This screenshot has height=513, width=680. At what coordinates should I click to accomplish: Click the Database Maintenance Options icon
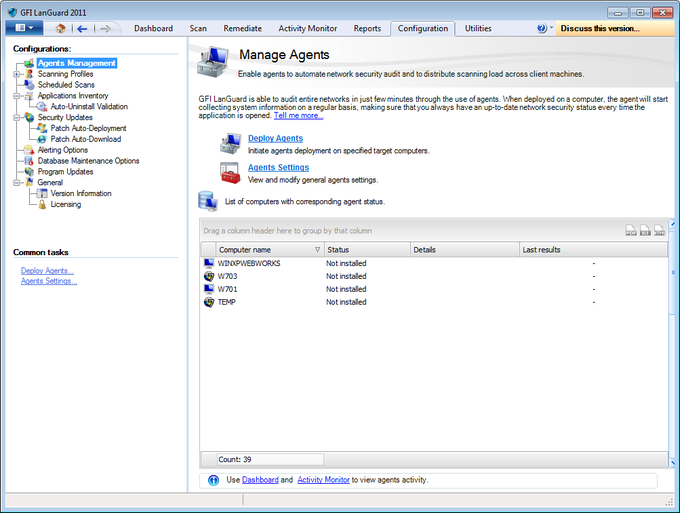pyautogui.click(x=29, y=161)
